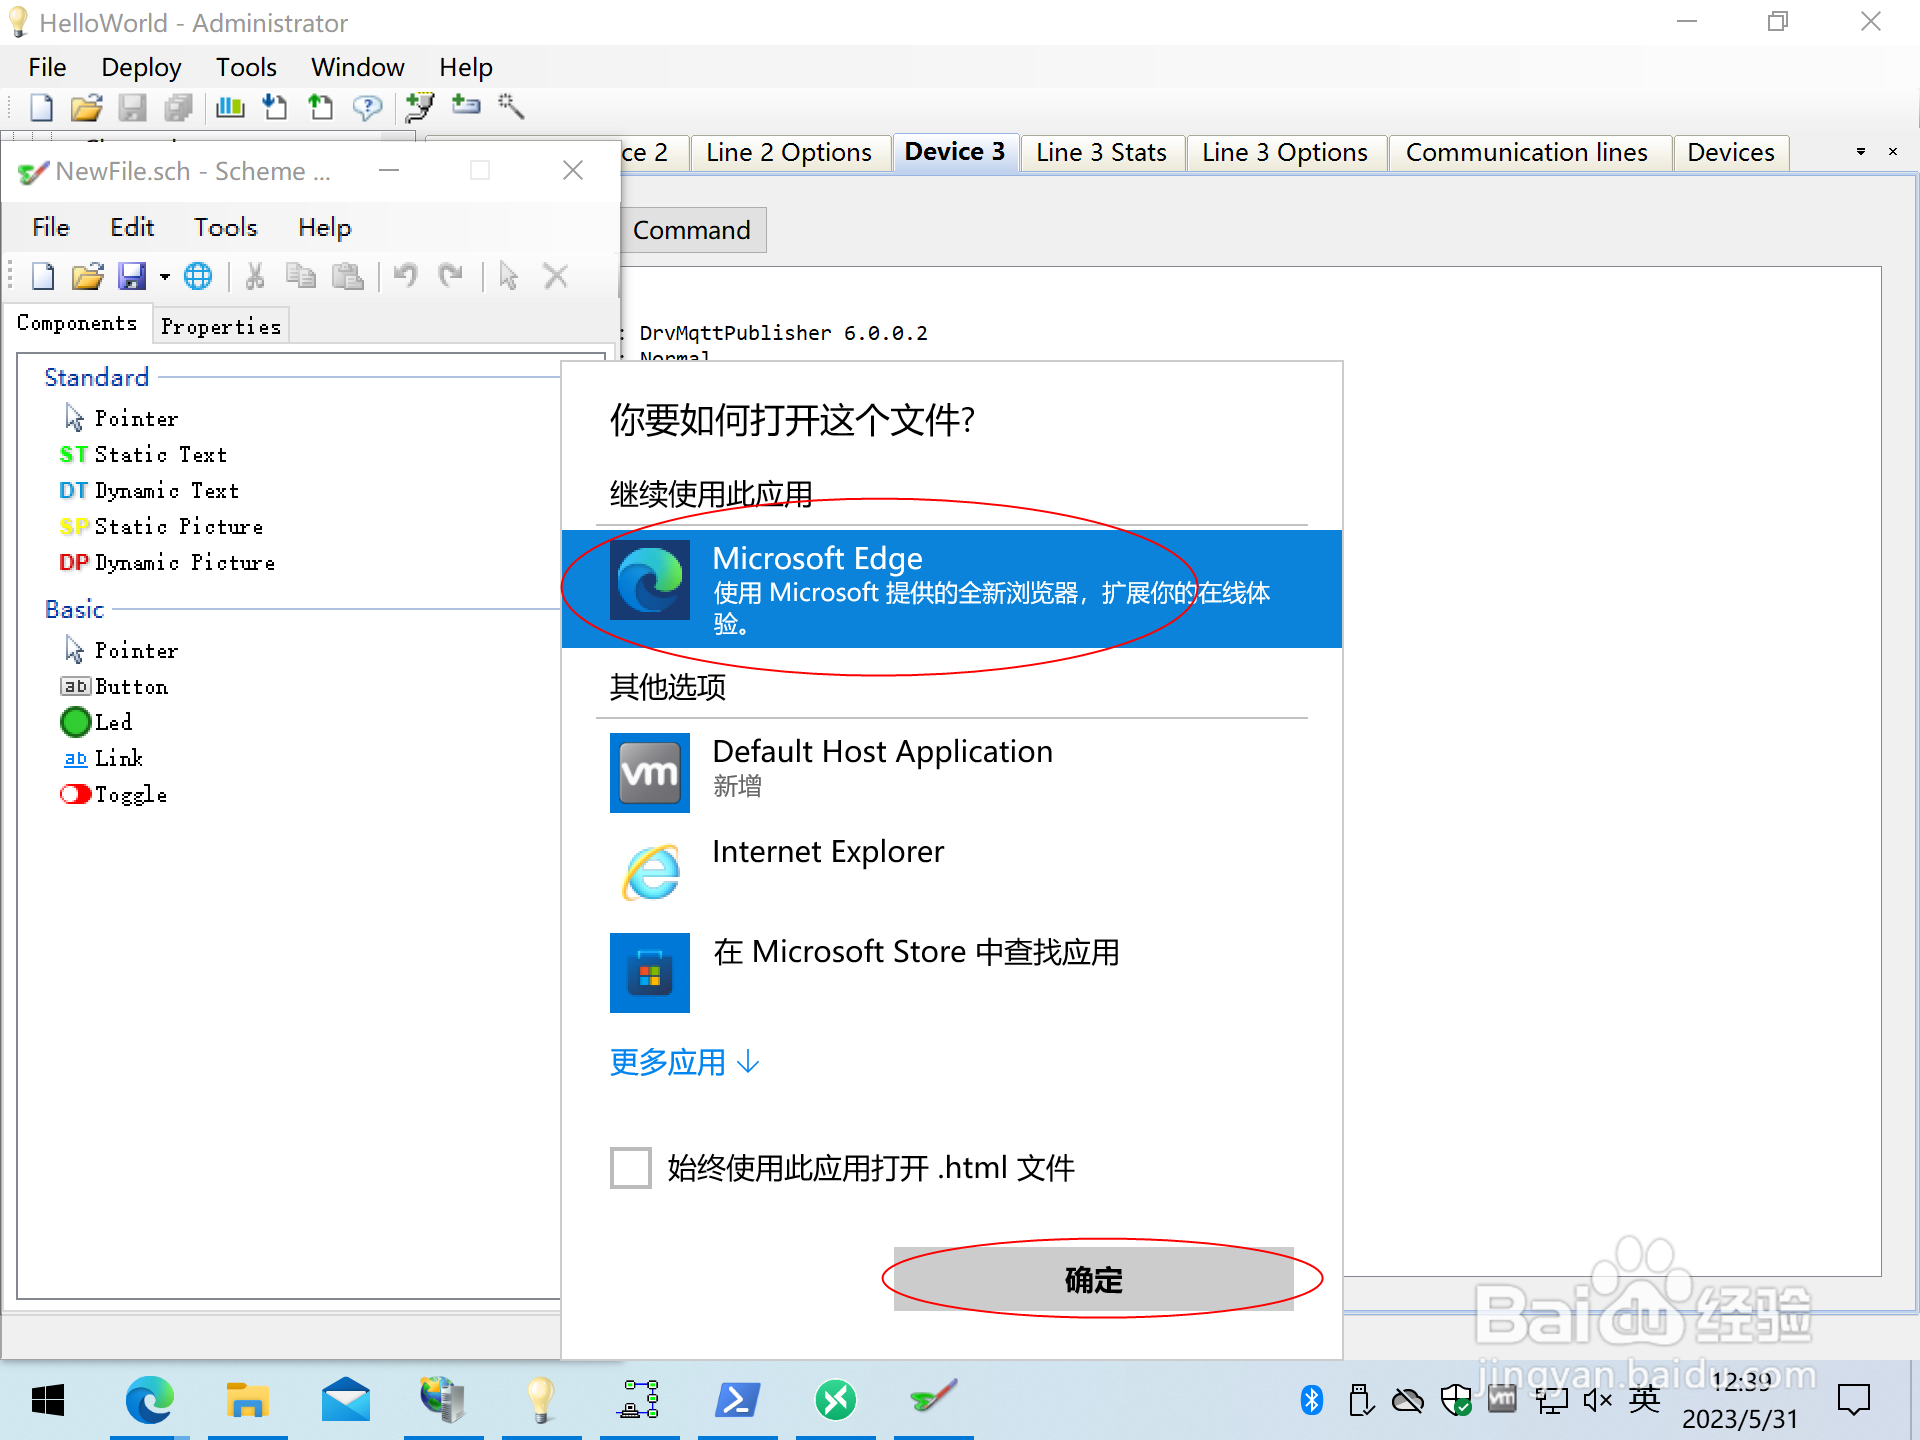Click Open icon in Scheme Editor toolbar

coord(88,276)
